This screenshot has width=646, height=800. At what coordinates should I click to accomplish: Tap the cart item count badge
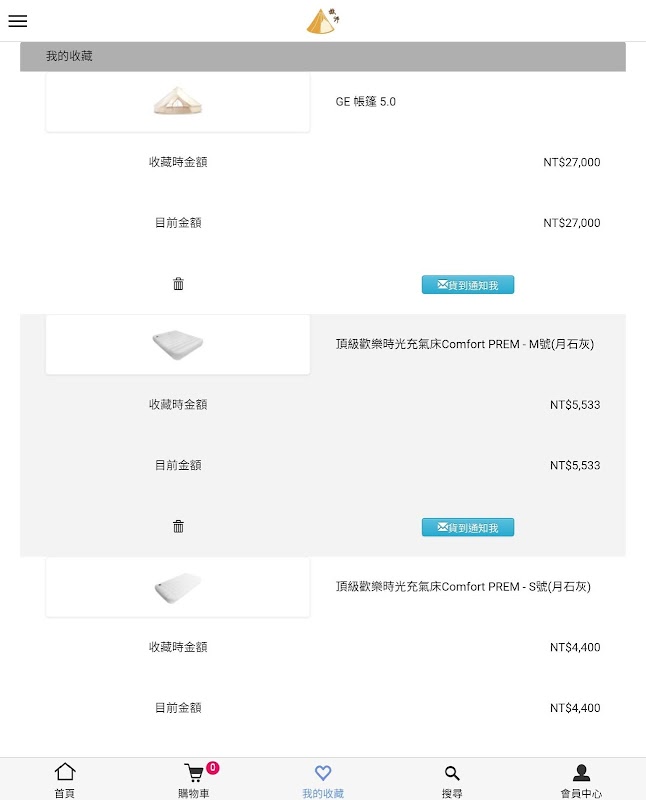pyautogui.click(x=213, y=768)
